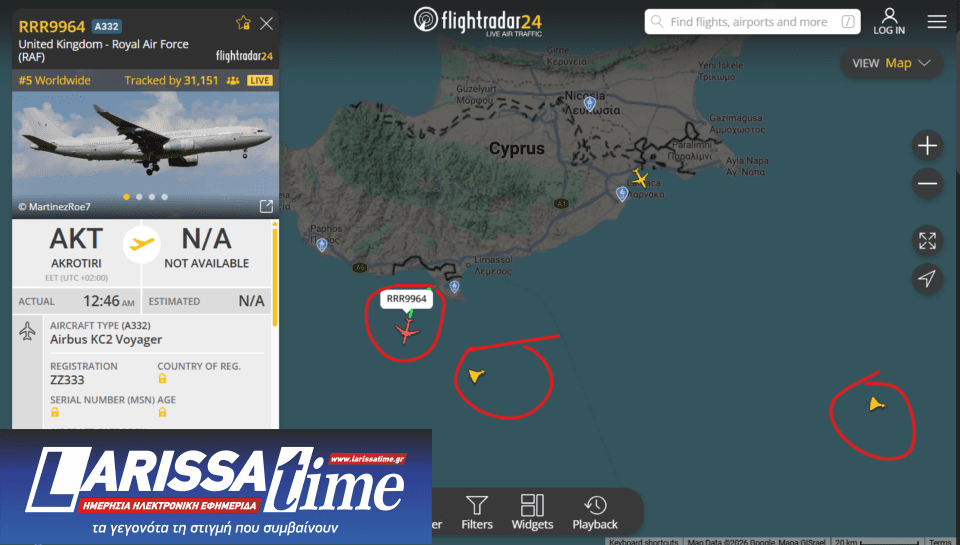Select the fourth photo carousel dot
Image resolution: width=960 pixels, height=545 pixels.
click(165, 197)
